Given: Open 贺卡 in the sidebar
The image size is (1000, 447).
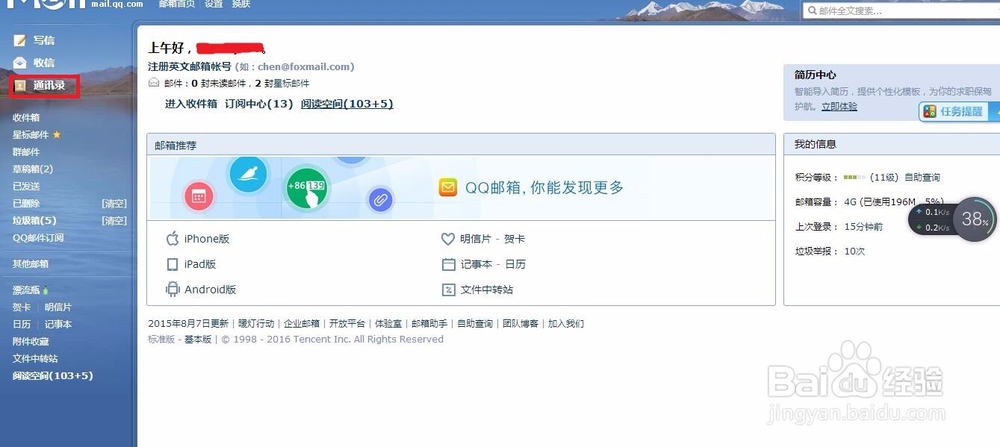Looking at the screenshot, I should (22, 307).
